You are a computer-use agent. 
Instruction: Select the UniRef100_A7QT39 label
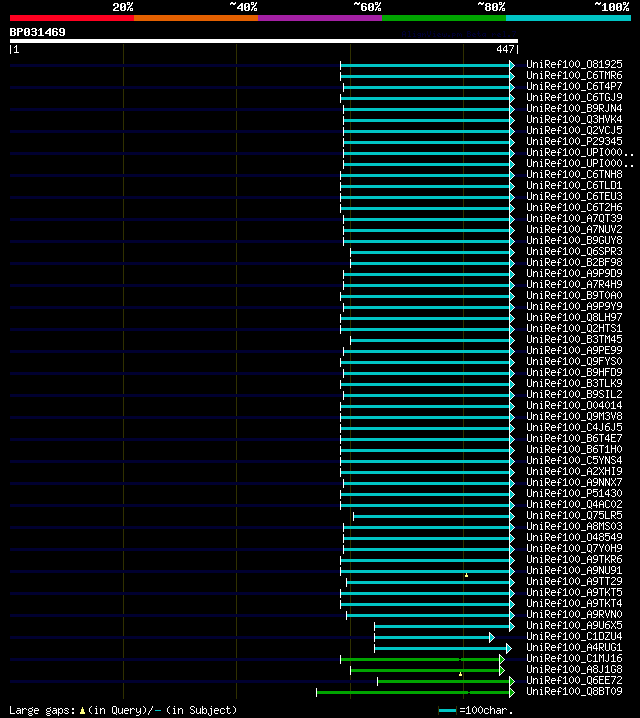click(574, 218)
